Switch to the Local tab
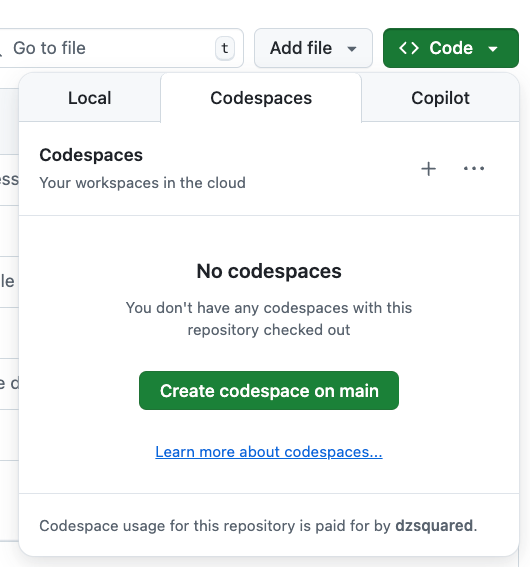530x567 pixels. [x=90, y=98]
